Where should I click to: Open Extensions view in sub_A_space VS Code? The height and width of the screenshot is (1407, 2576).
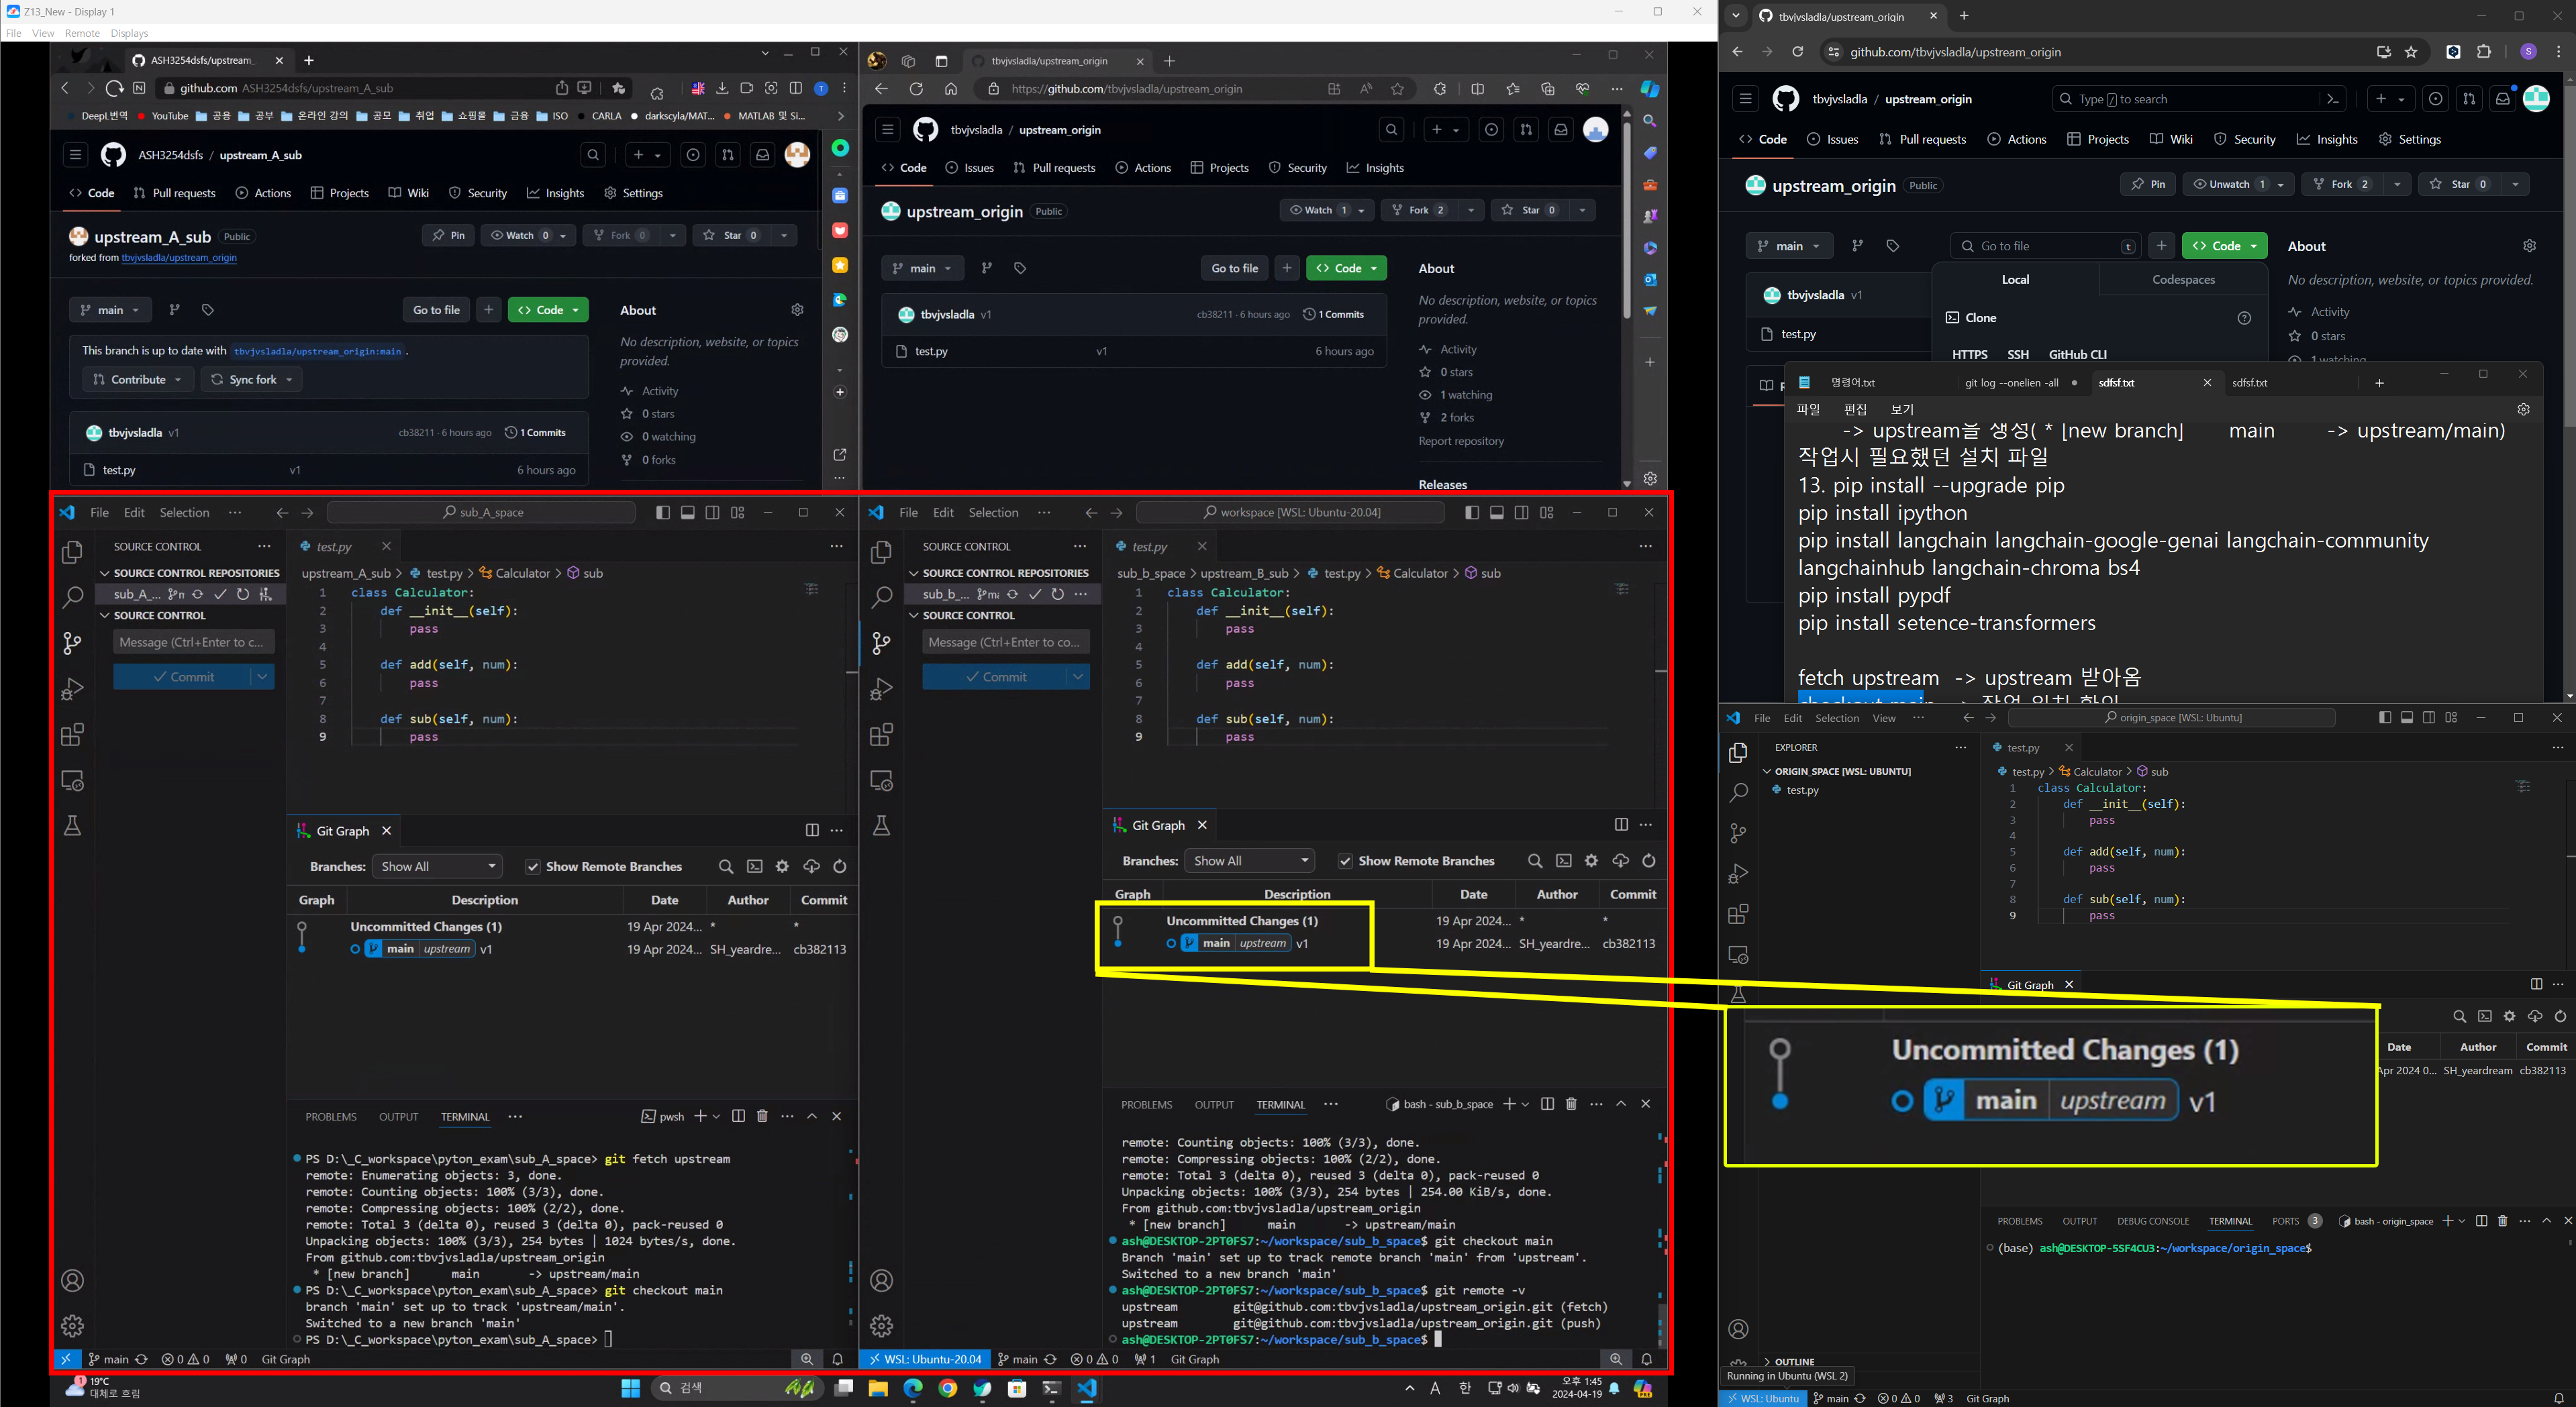click(72, 735)
